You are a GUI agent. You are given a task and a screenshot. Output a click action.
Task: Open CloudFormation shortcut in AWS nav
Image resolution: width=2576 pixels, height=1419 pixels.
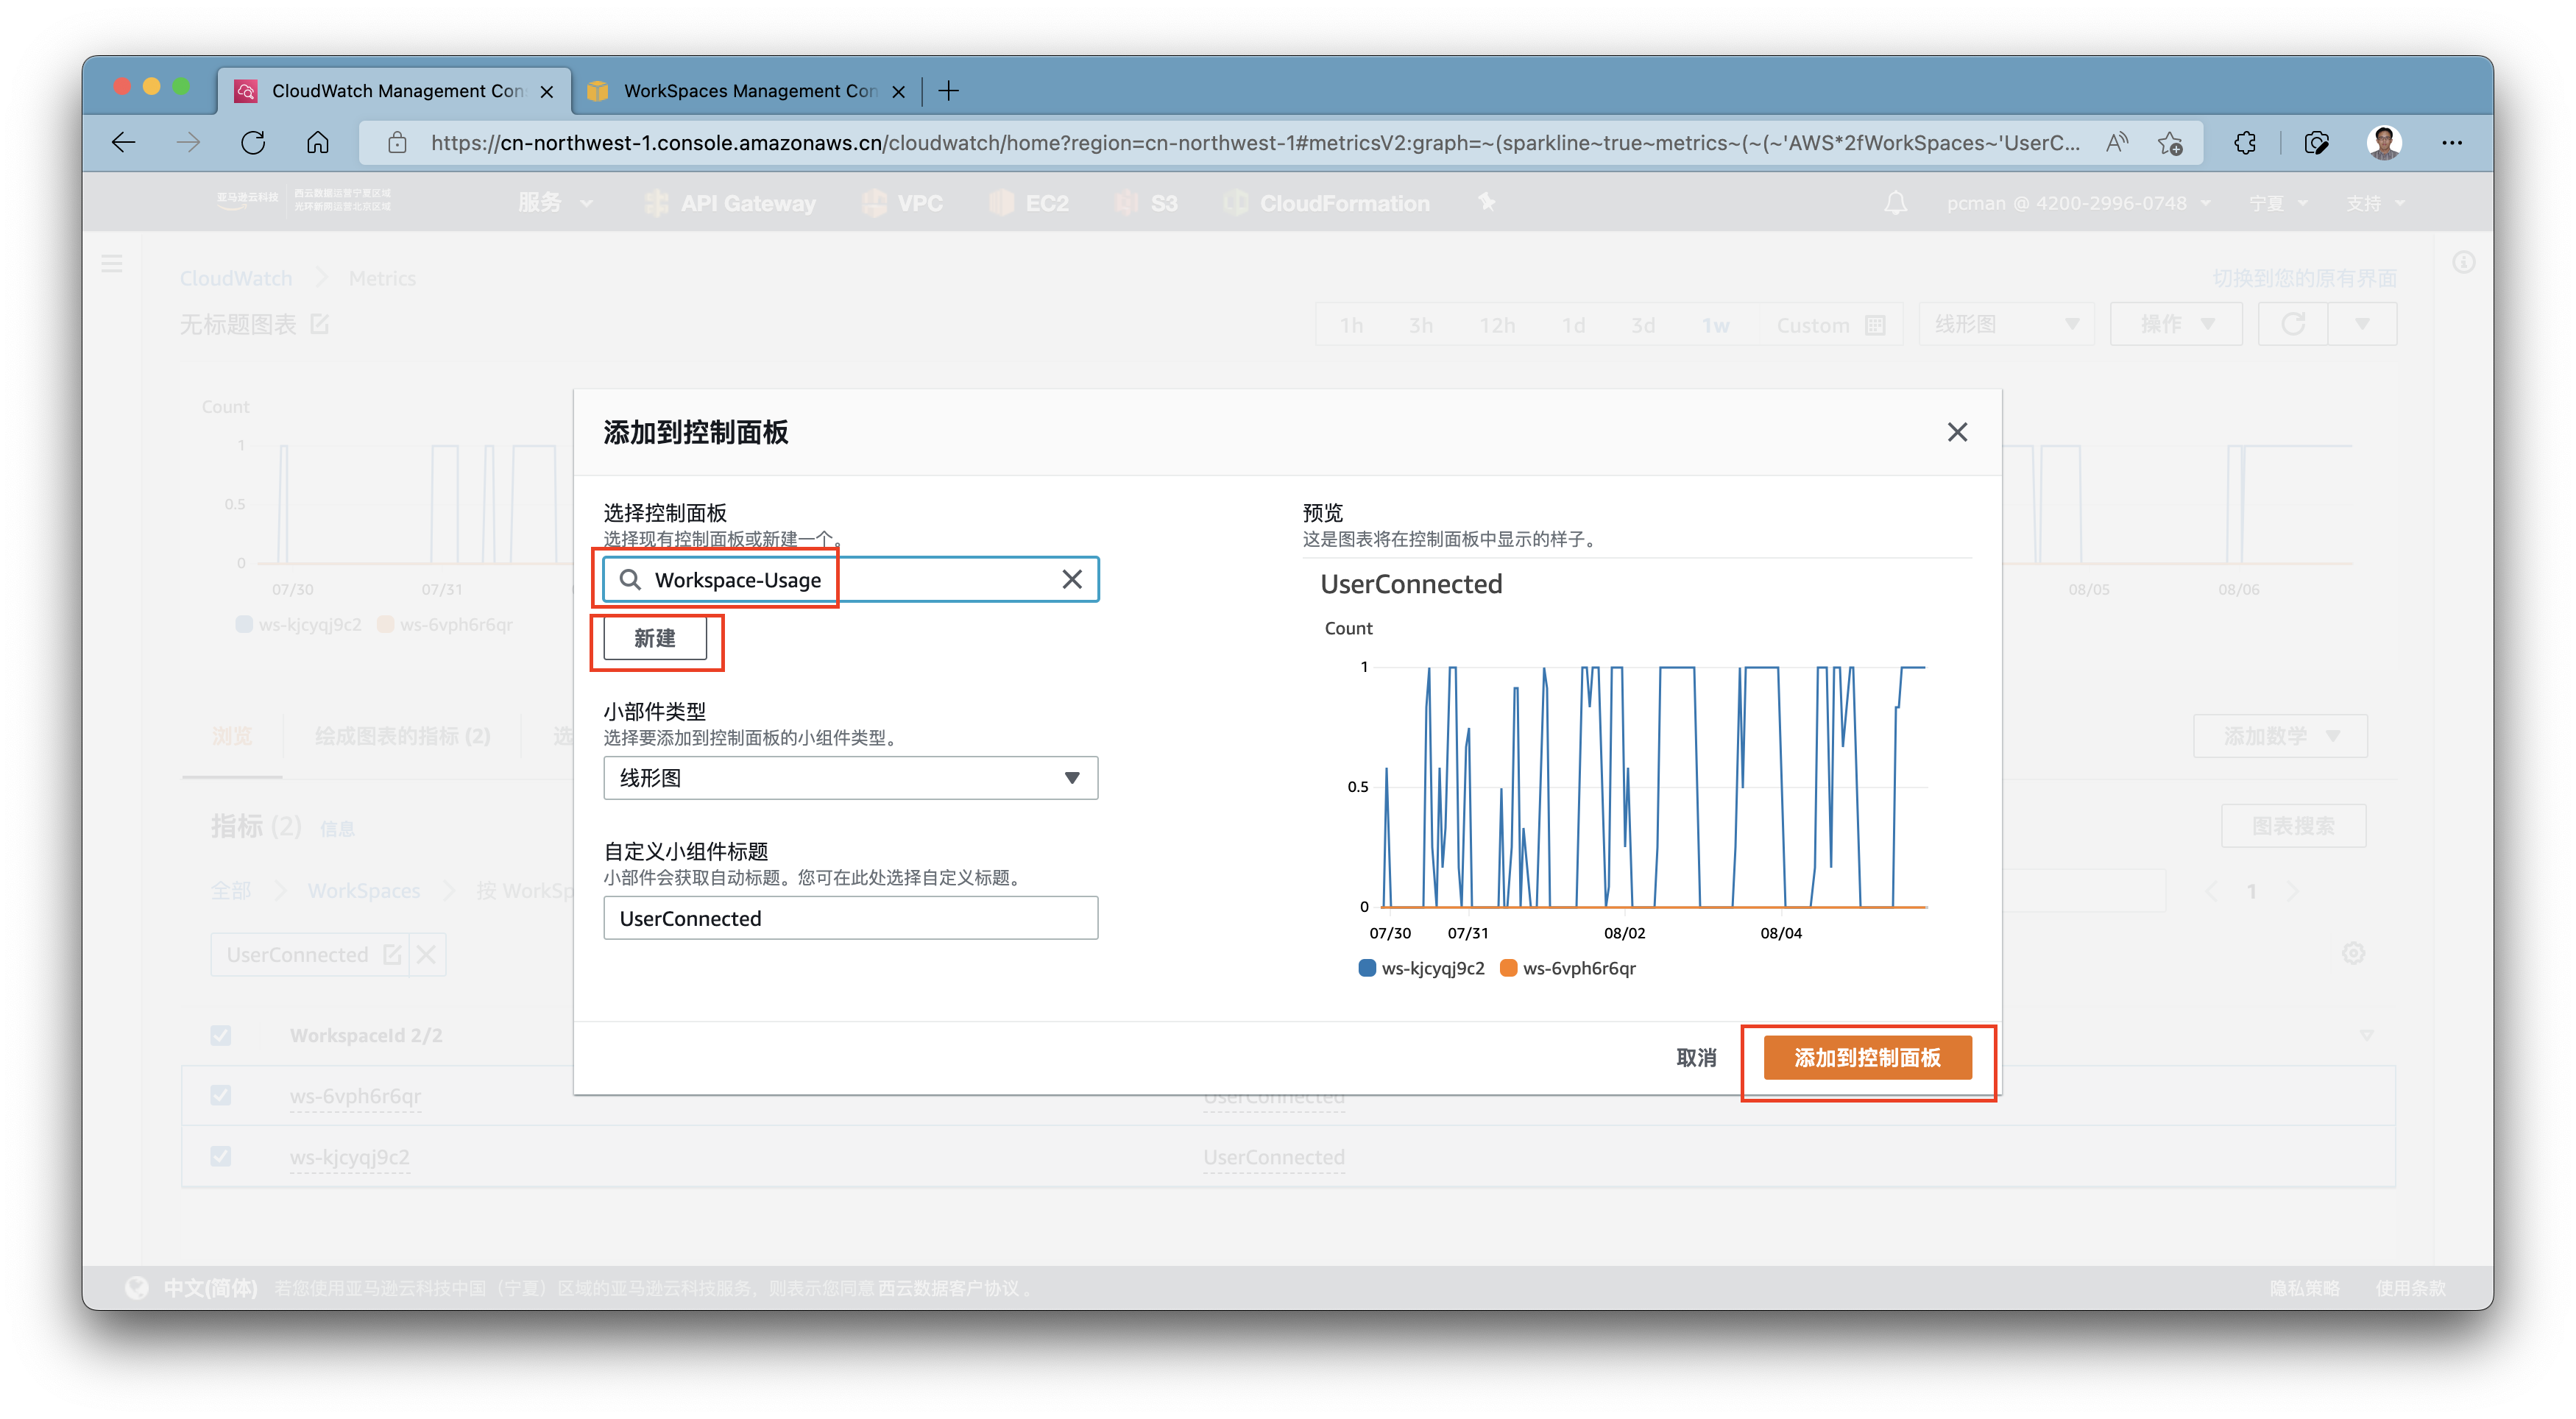1326,203
